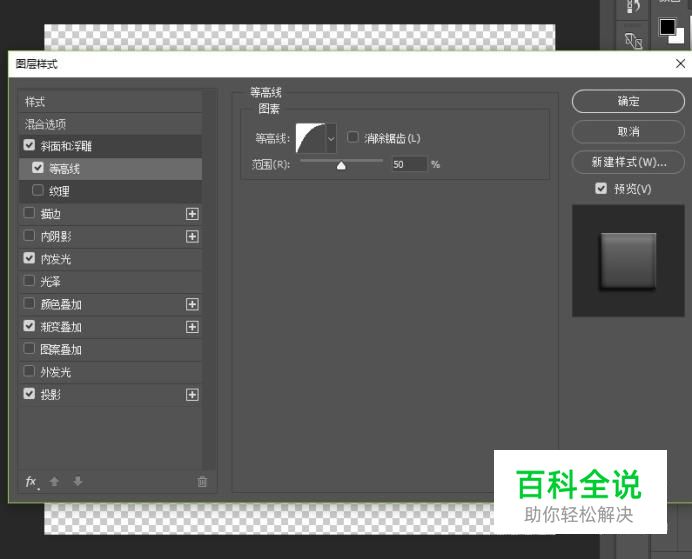Click the black foreground color swatch

point(667,26)
